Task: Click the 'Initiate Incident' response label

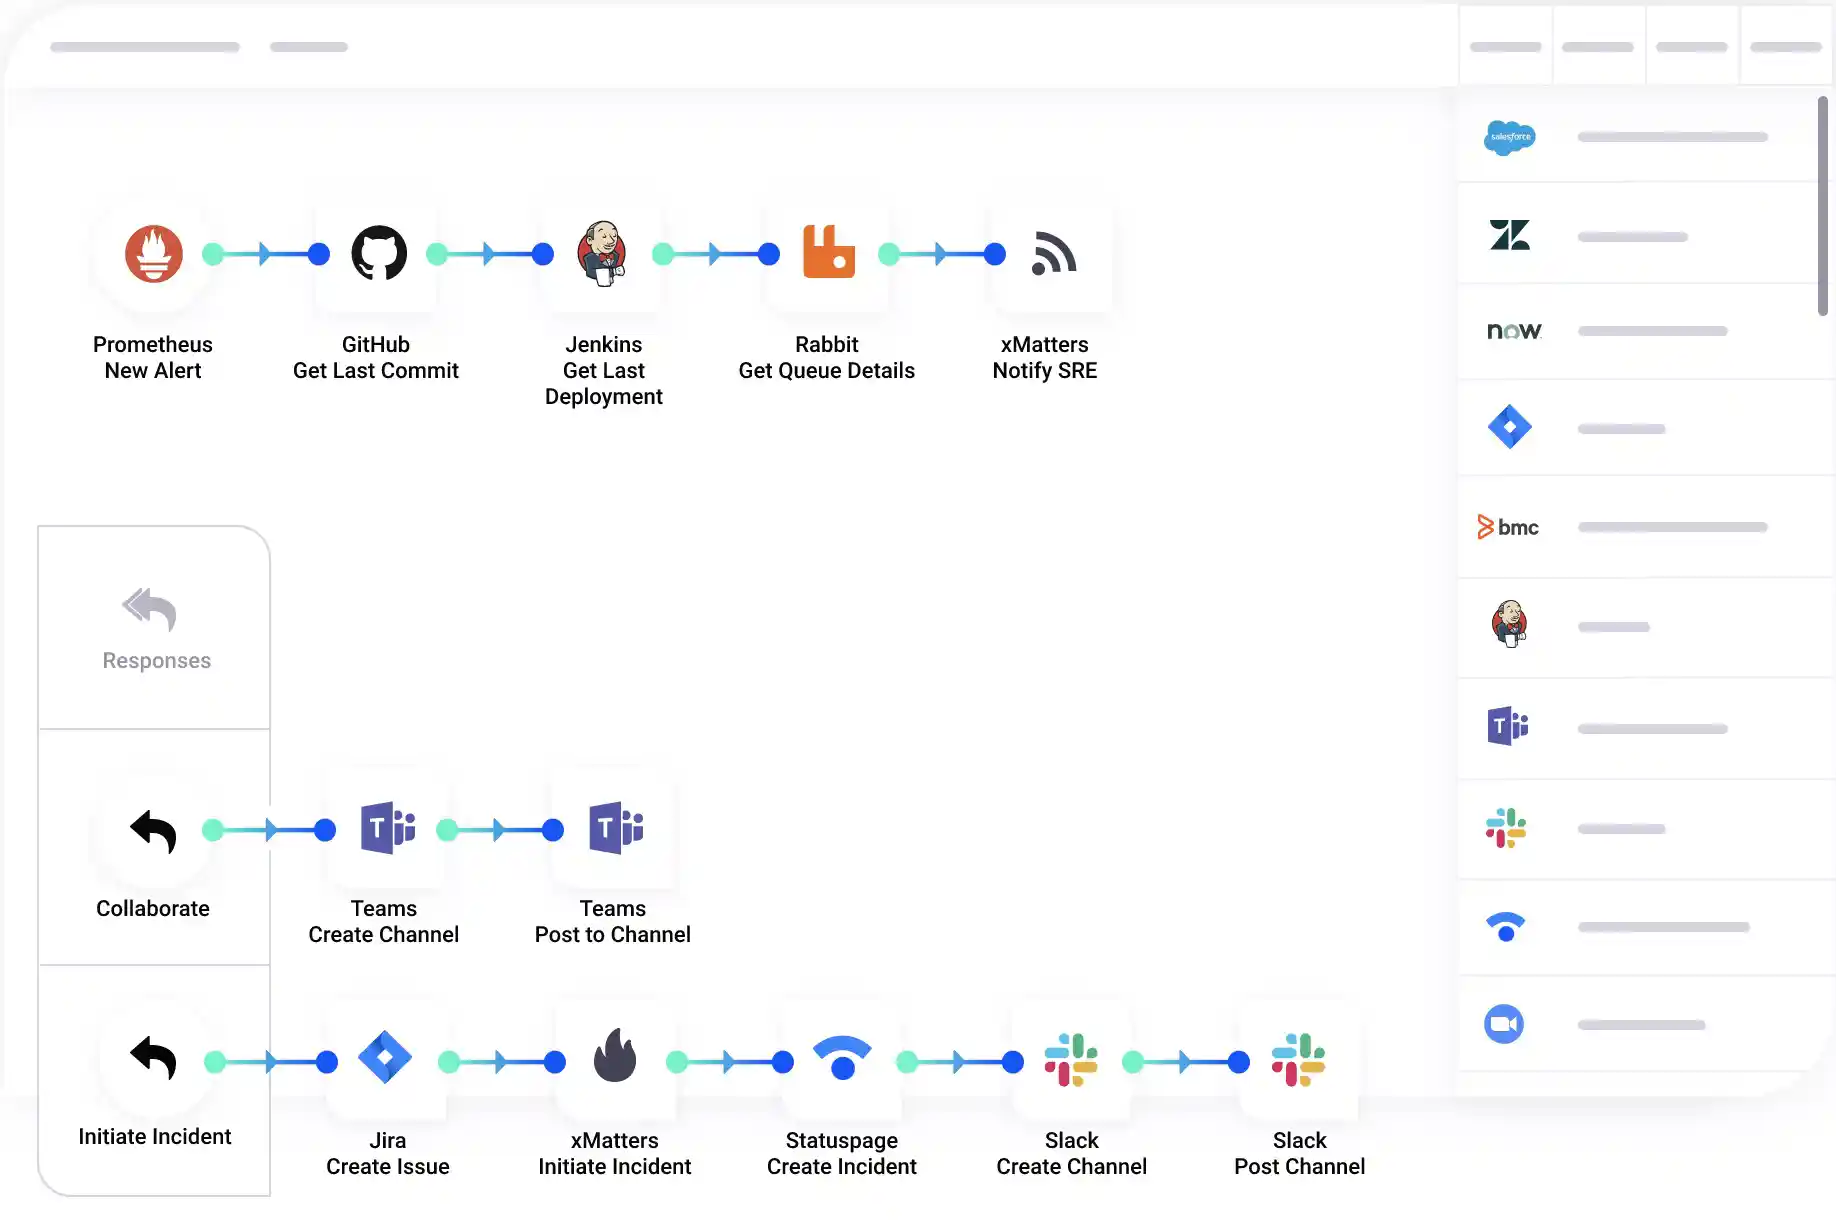Action: 155,1137
